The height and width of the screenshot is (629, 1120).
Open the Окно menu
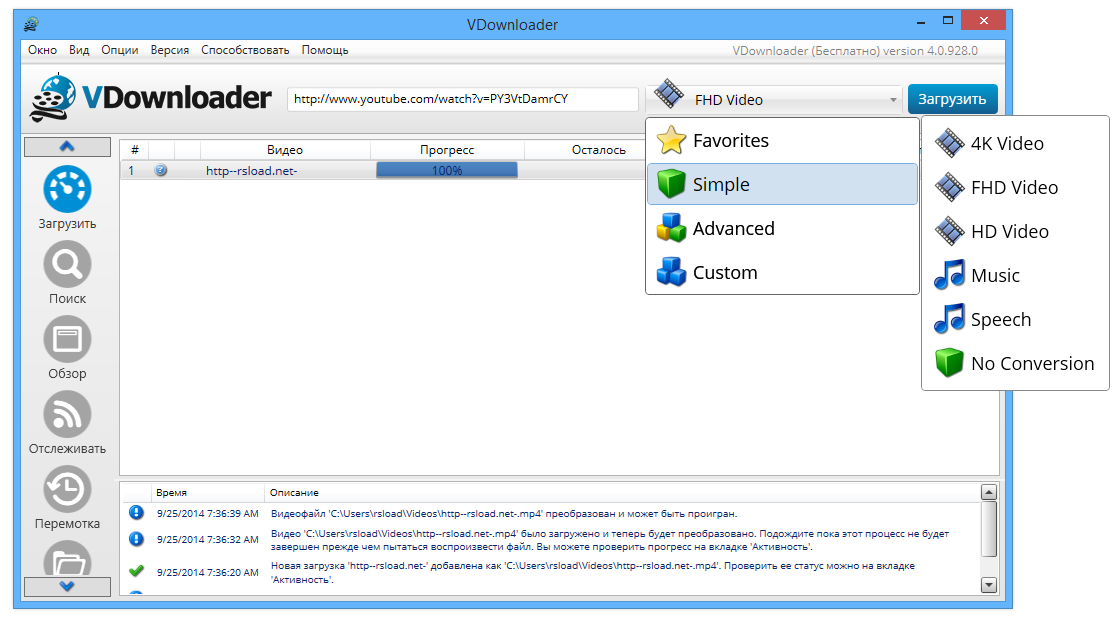(x=42, y=50)
